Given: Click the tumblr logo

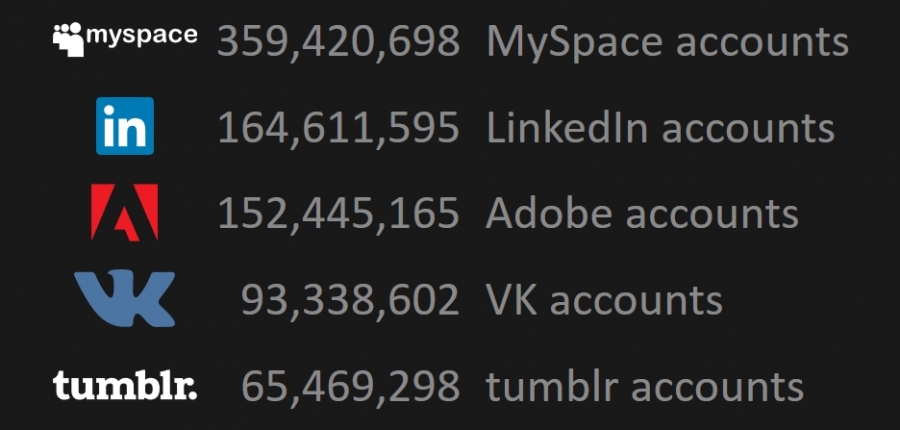Looking at the screenshot, I should (125, 385).
